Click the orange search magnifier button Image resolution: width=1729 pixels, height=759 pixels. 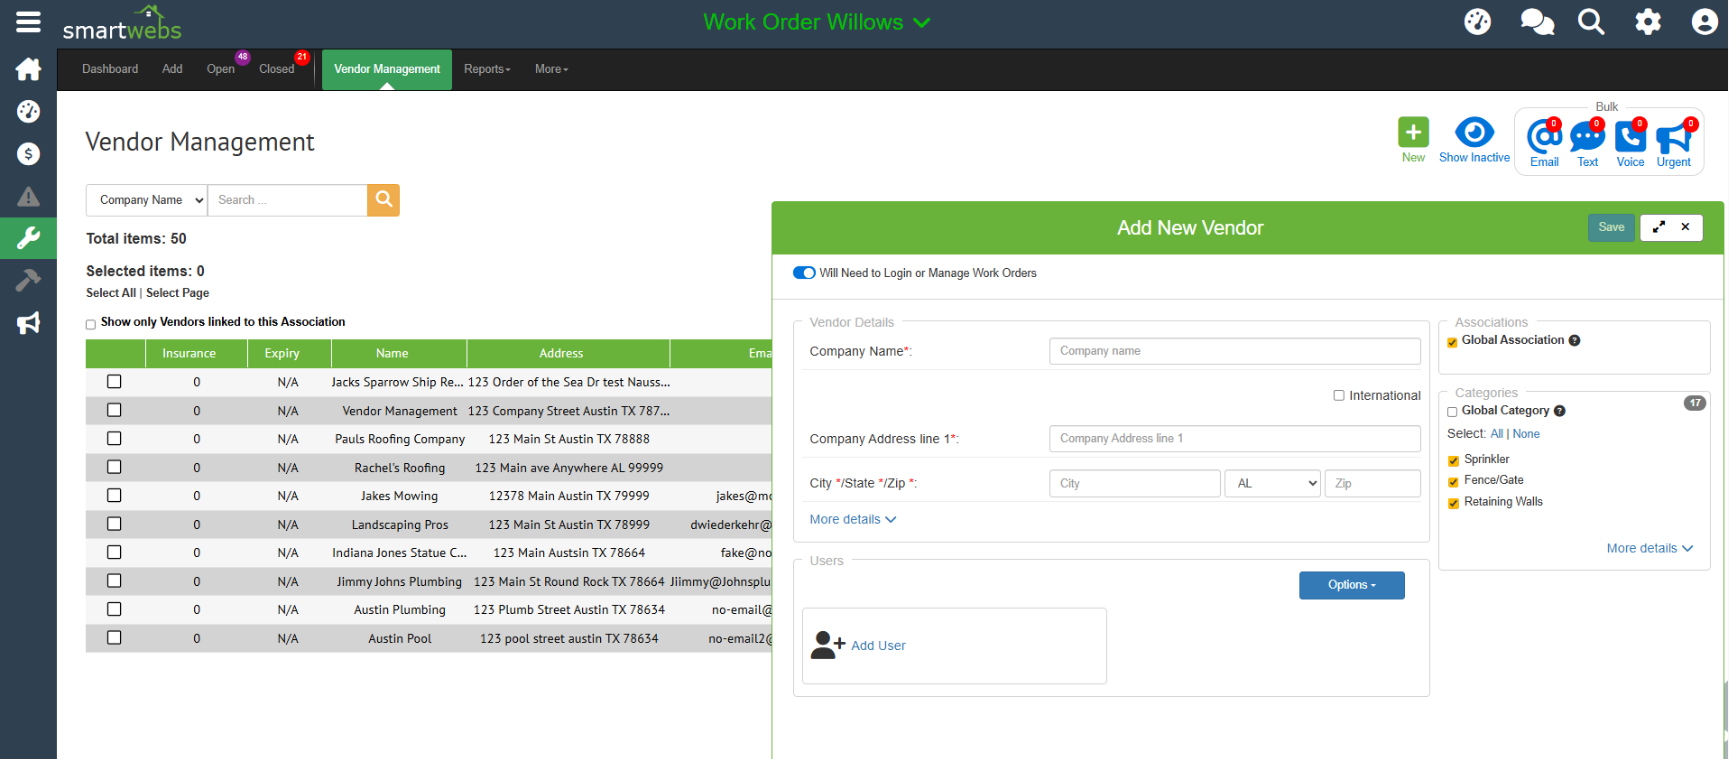(x=383, y=200)
